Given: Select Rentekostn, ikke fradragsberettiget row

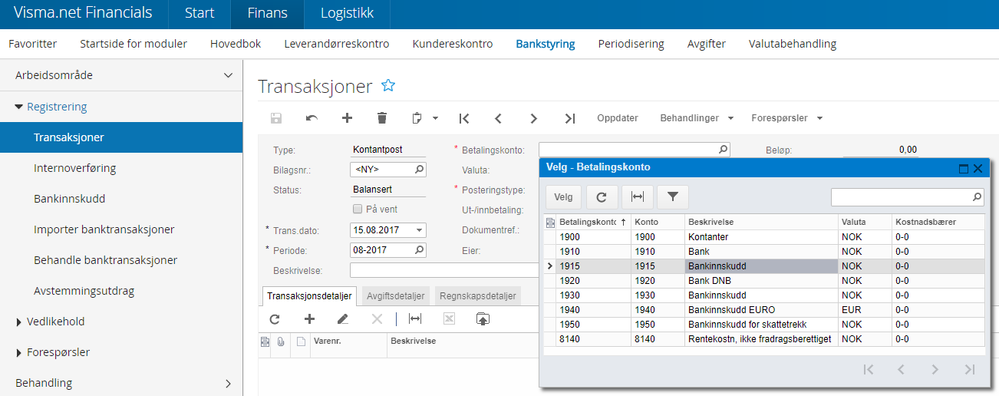Looking at the screenshot, I should click(765, 339).
